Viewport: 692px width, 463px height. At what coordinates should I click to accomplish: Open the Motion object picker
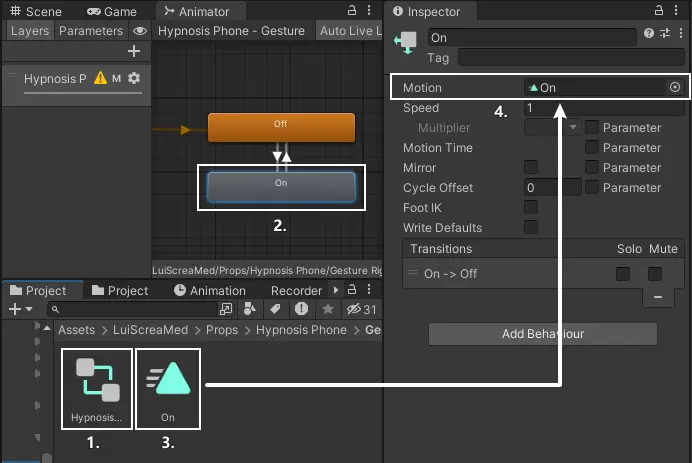675,87
